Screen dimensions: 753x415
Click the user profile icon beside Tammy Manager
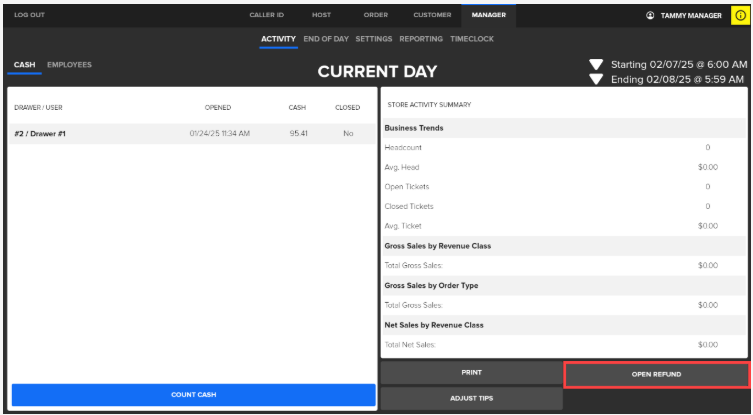tap(650, 15)
